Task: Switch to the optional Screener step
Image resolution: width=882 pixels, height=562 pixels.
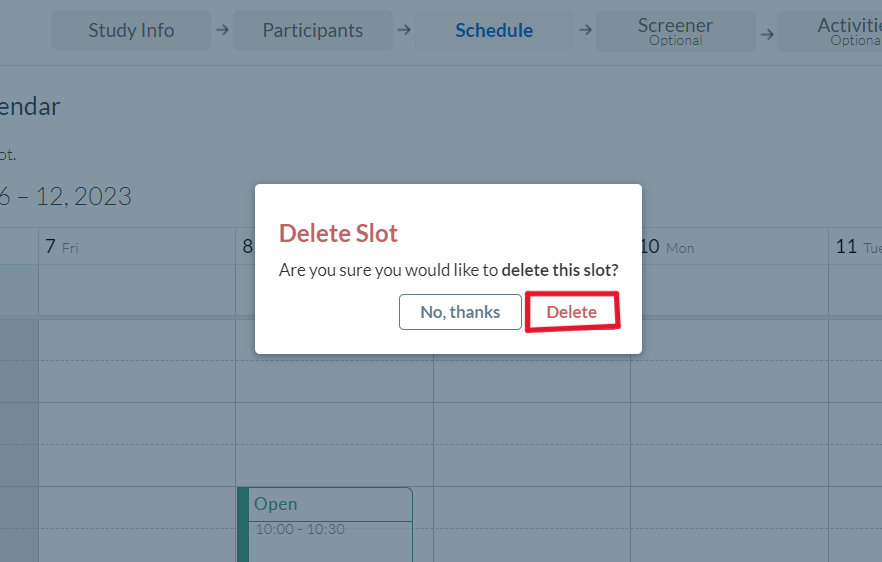Action: 675,30
